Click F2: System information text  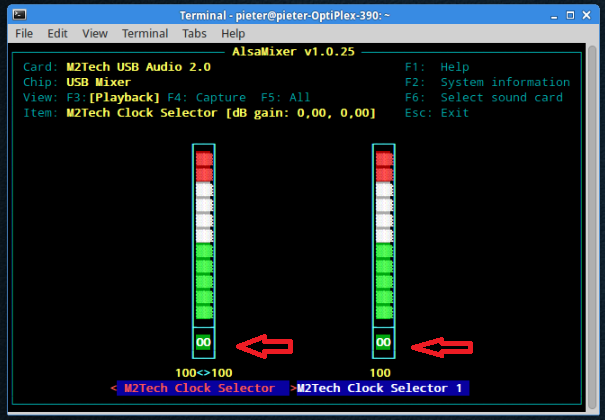point(487,82)
